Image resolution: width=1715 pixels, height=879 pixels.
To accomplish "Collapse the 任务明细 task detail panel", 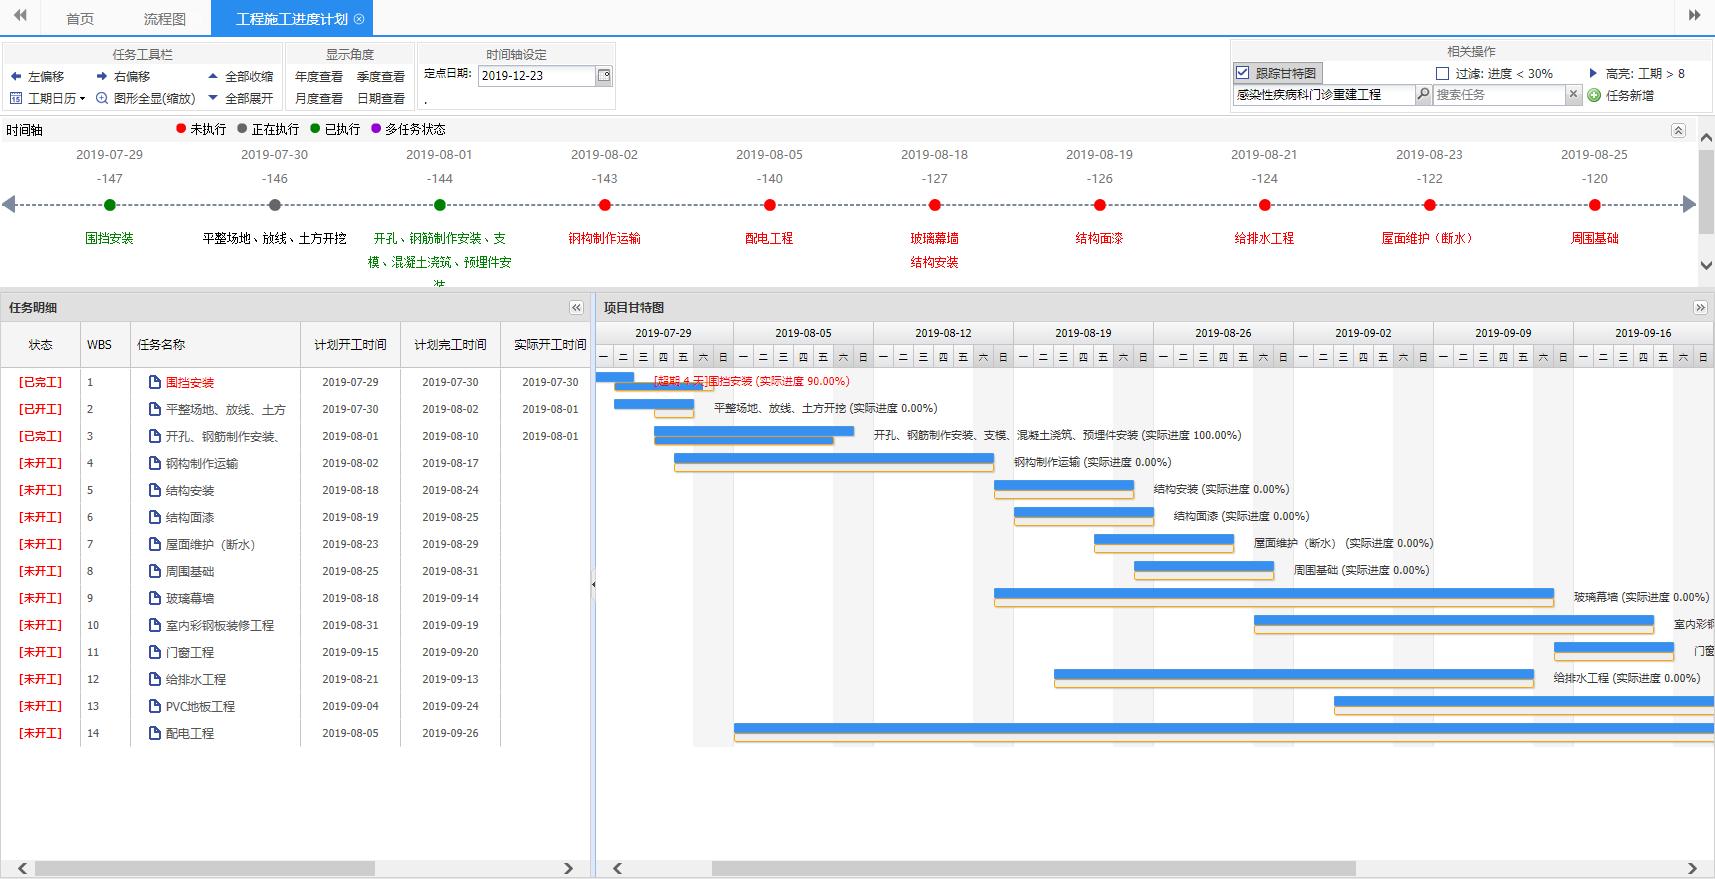I will pos(576,307).
